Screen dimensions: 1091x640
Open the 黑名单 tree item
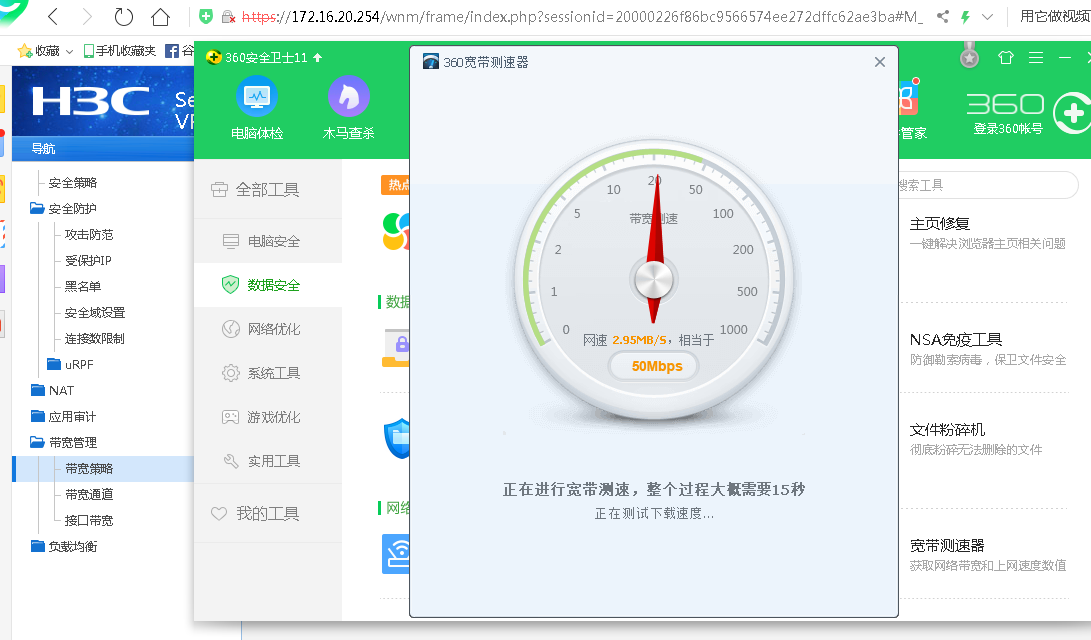coord(83,287)
